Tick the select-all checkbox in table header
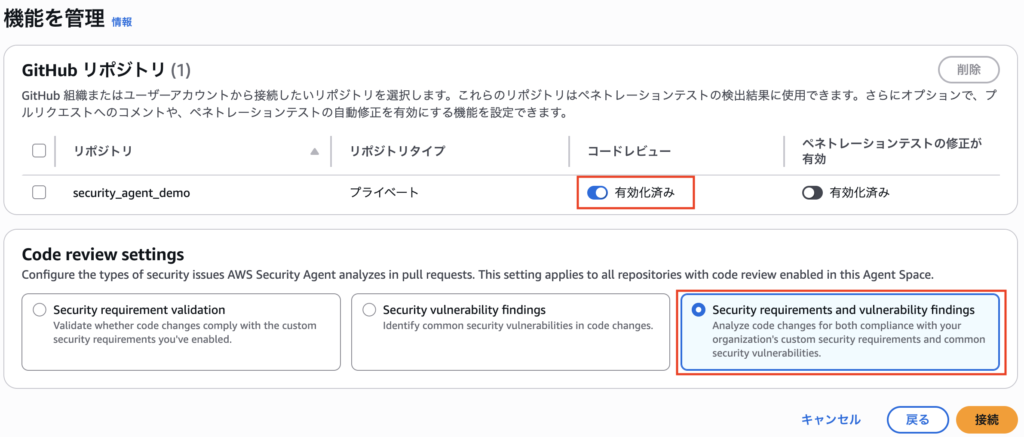The height and width of the screenshot is (437, 1024). point(40,151)
